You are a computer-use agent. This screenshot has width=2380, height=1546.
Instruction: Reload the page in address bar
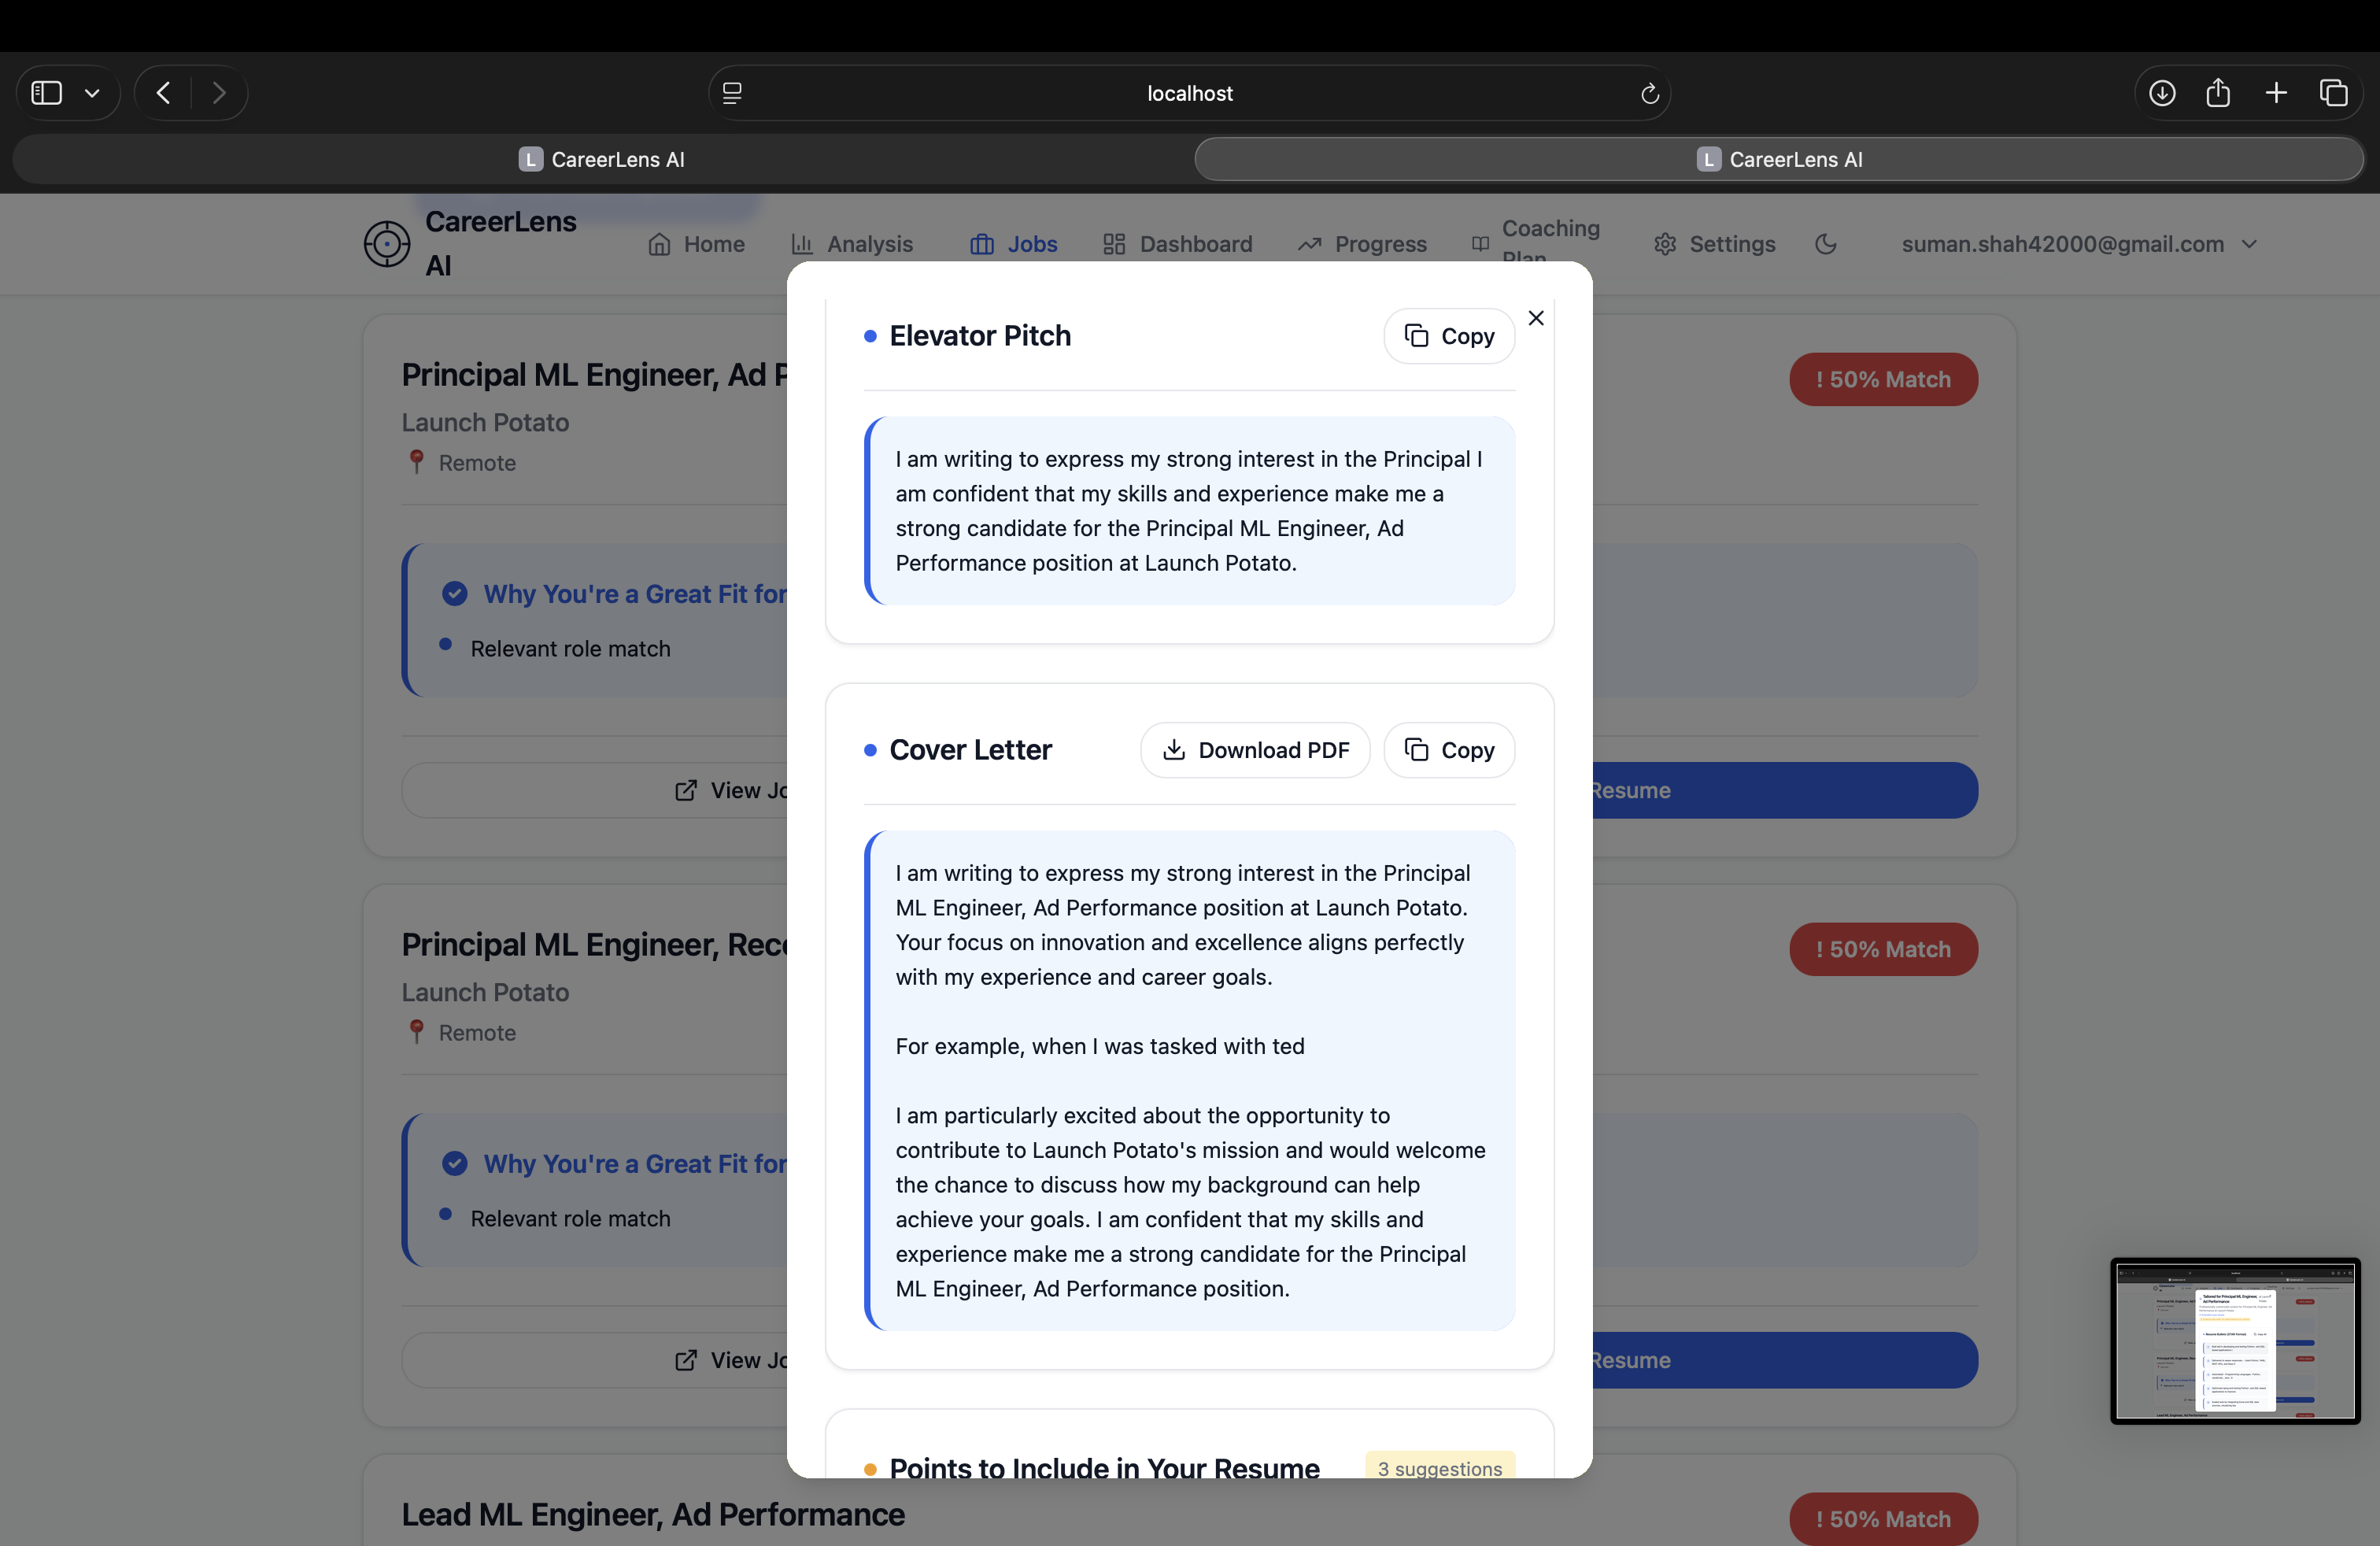pyautogui.click(x=1649, y=93)
